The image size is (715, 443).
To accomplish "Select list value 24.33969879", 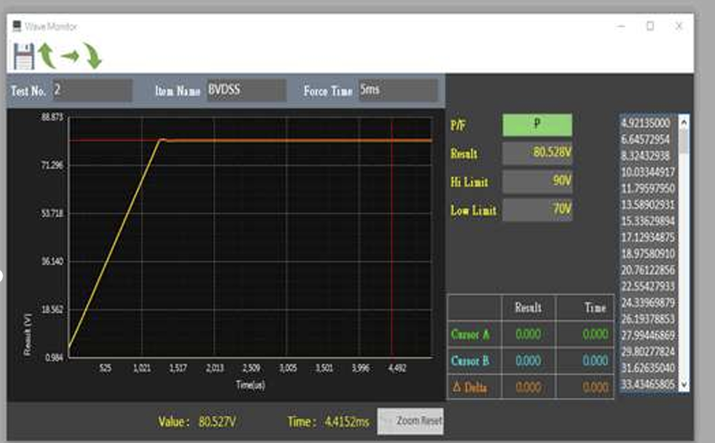I will [x=648, y=303].
